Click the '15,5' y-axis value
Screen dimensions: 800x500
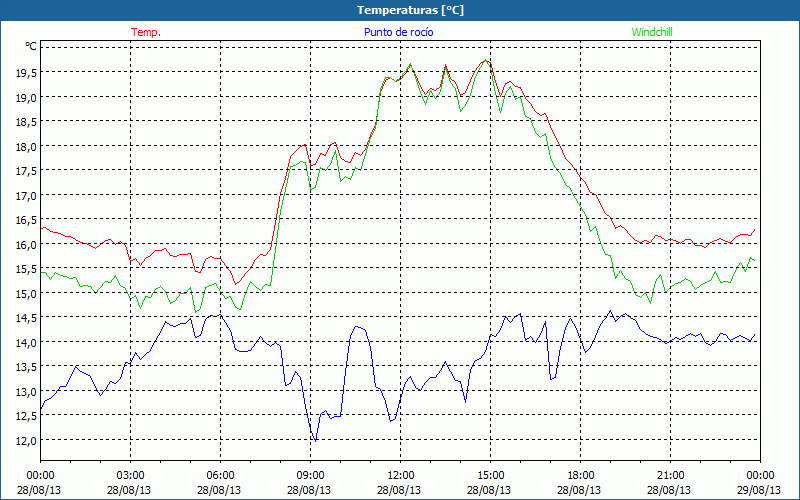tap(25, 269)
